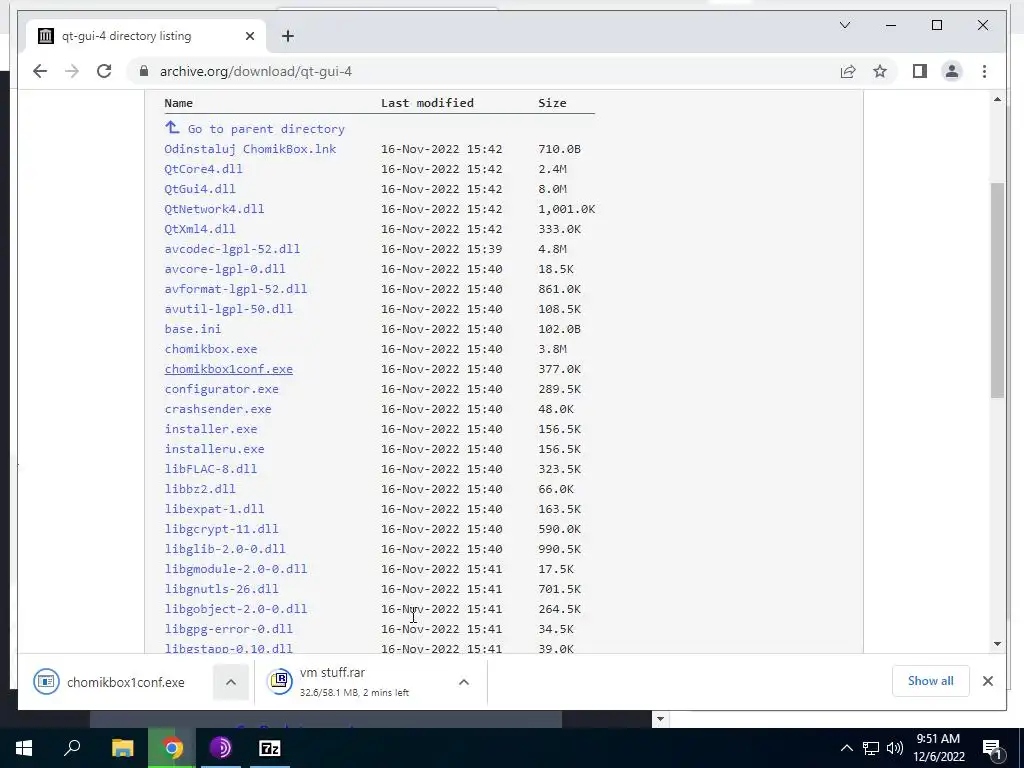Download crashsender.exe
1024x768 pixels.
click(x=217, y=409)
